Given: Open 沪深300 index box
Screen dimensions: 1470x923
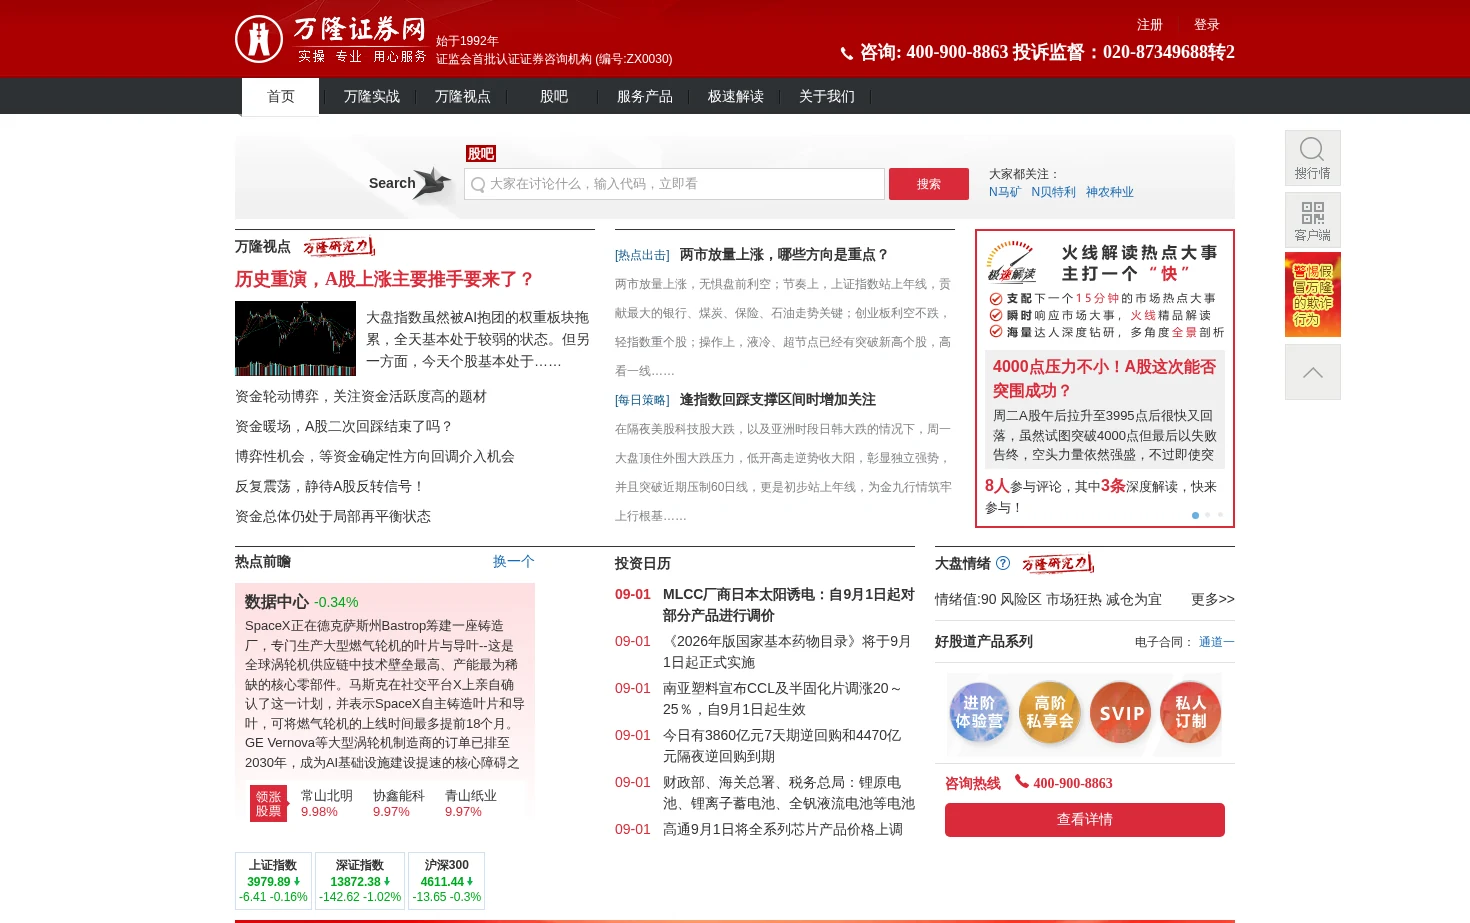Looking at the screenshot, I should (446, 881).
